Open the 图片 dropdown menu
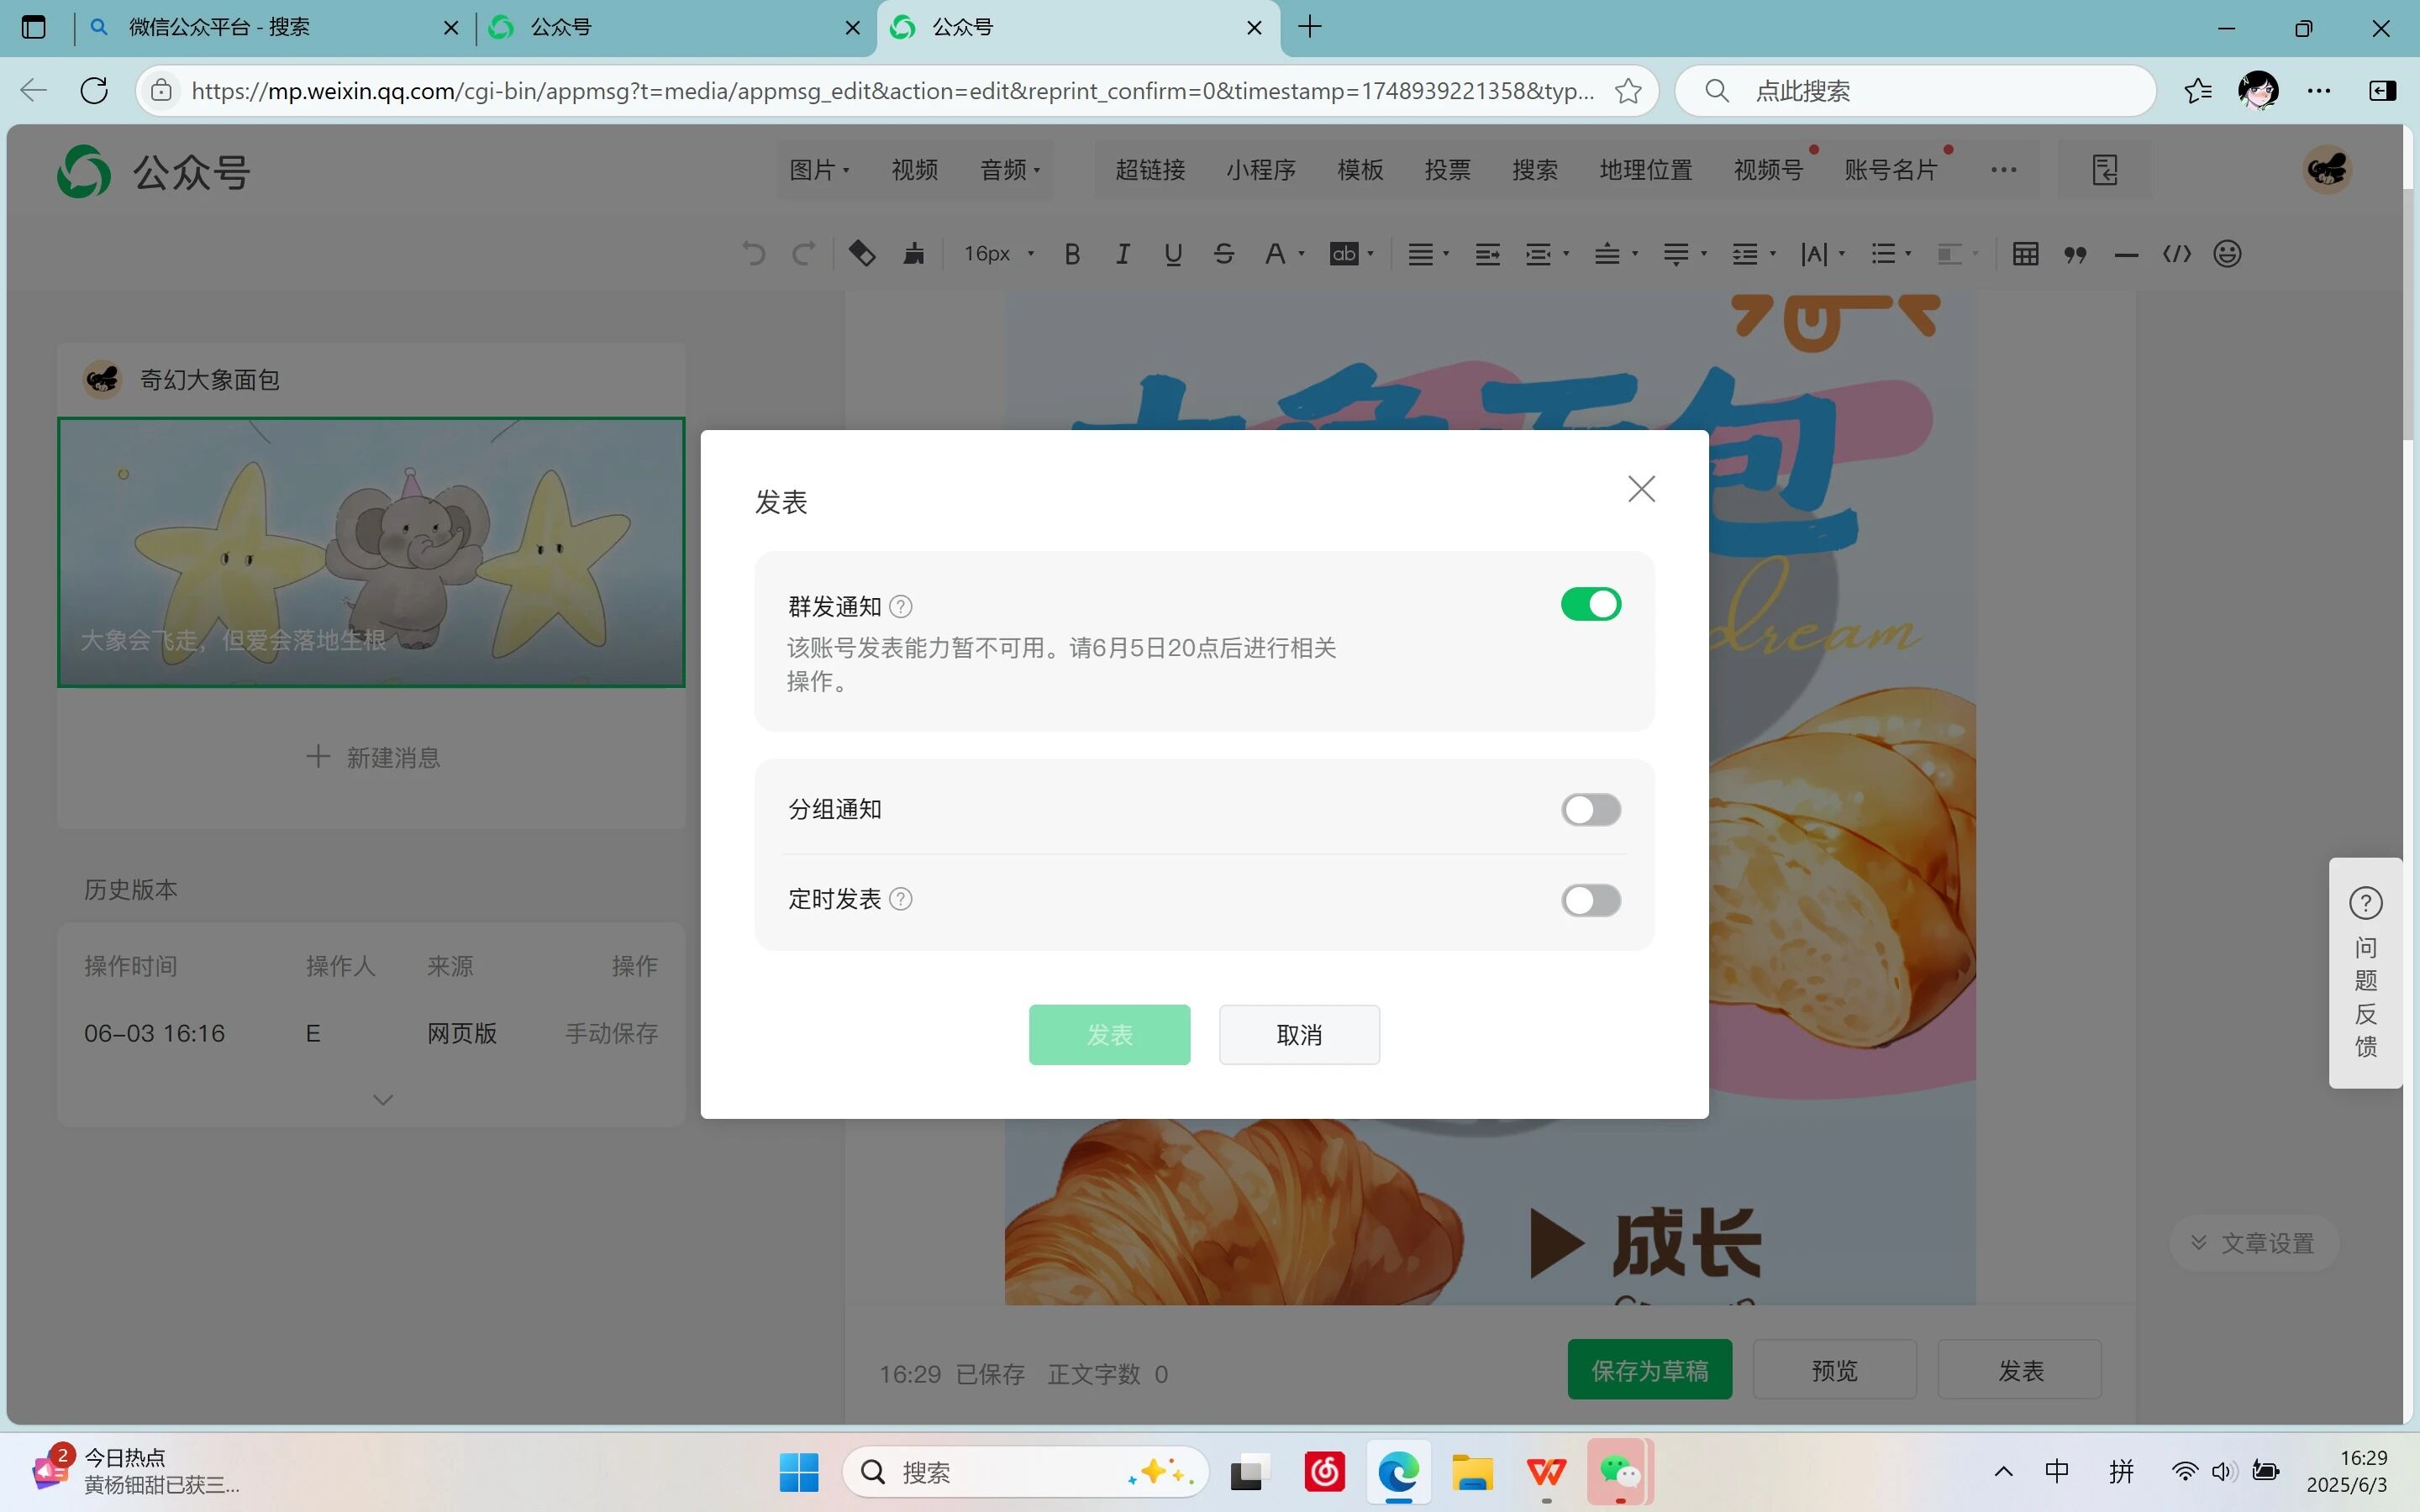Viewport: 2420px width, 1512px height. click(819, 170)
